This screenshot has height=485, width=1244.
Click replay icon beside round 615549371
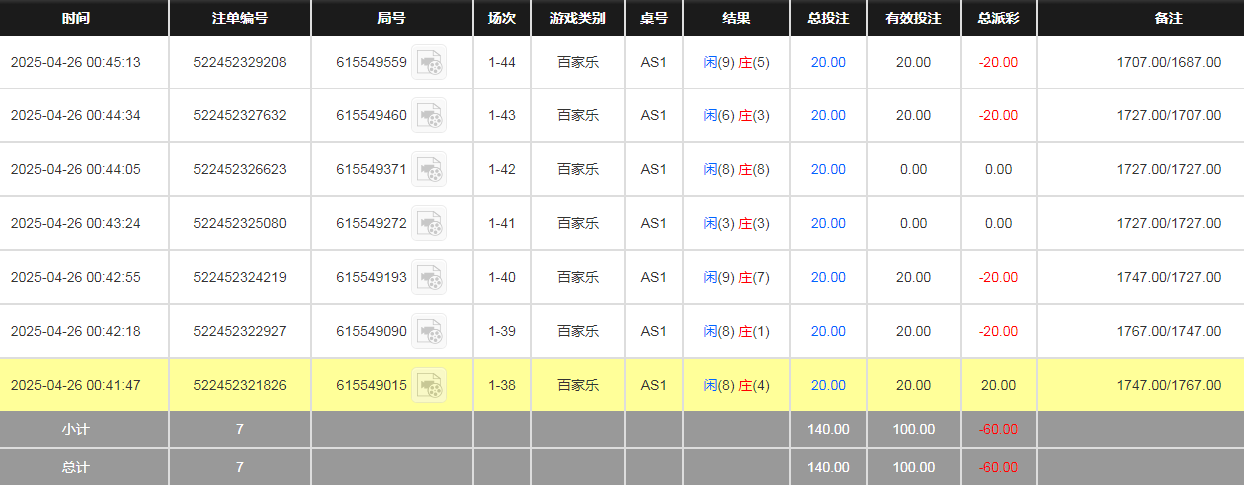[429, 170]
